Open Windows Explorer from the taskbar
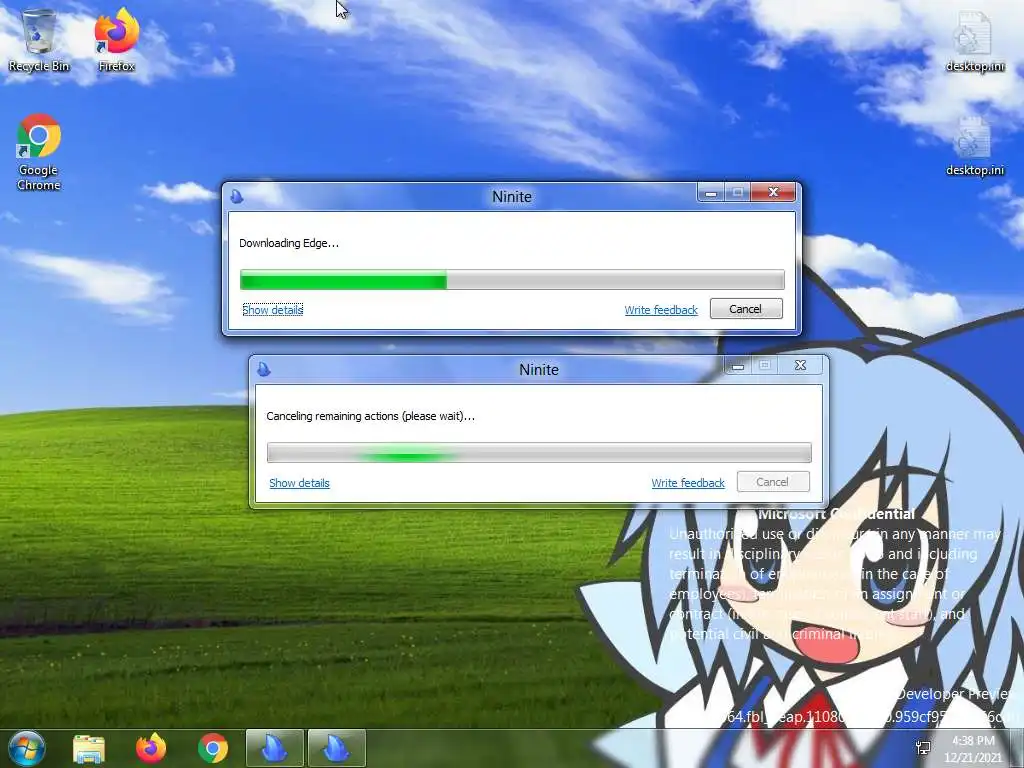The height and width of the screenshot is (768, 1024). click(x=89, y=749)
